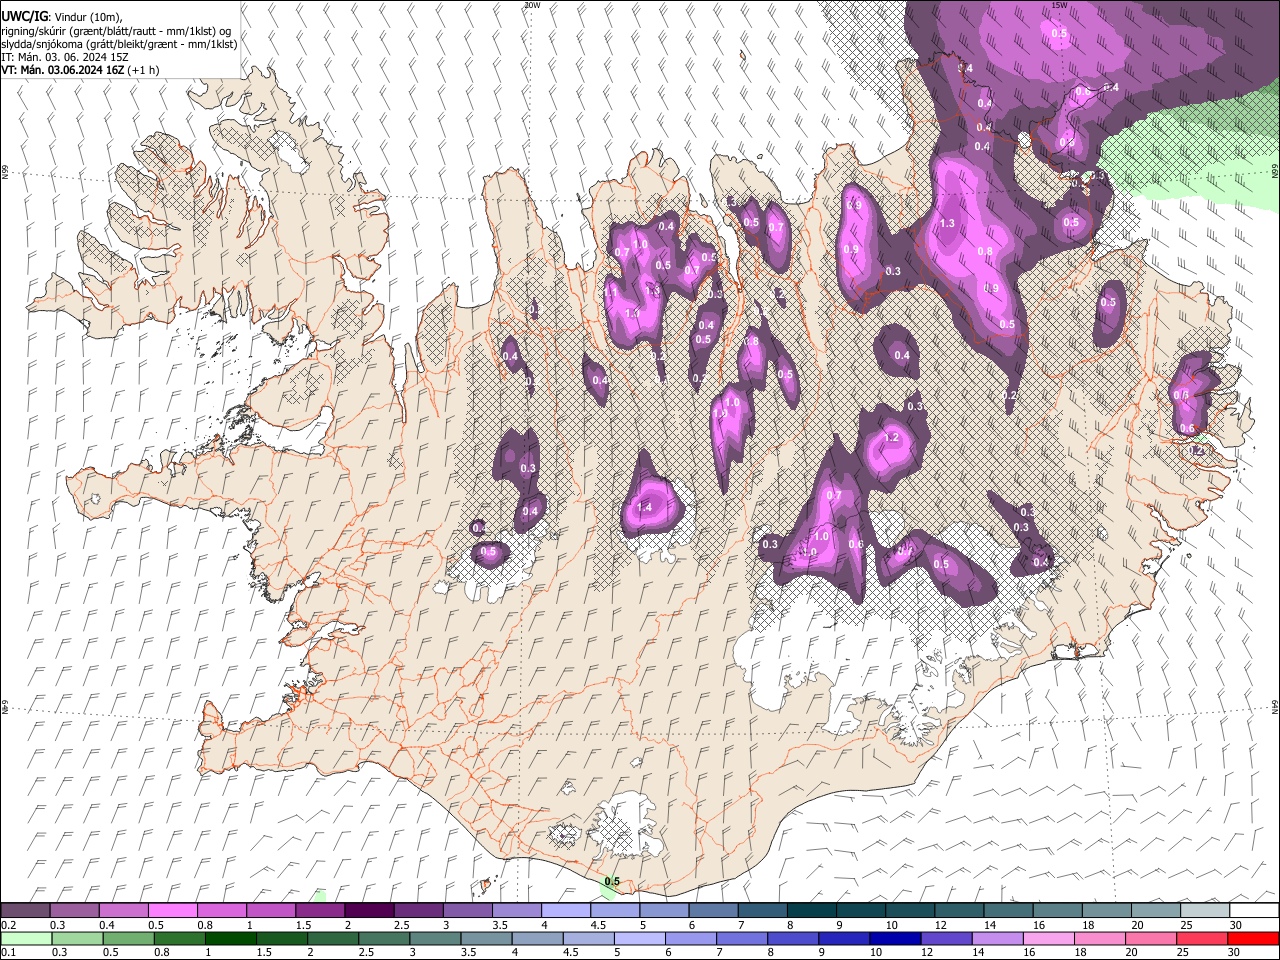Select the 30 label in the lower legend

click(x=1236, y=952)
